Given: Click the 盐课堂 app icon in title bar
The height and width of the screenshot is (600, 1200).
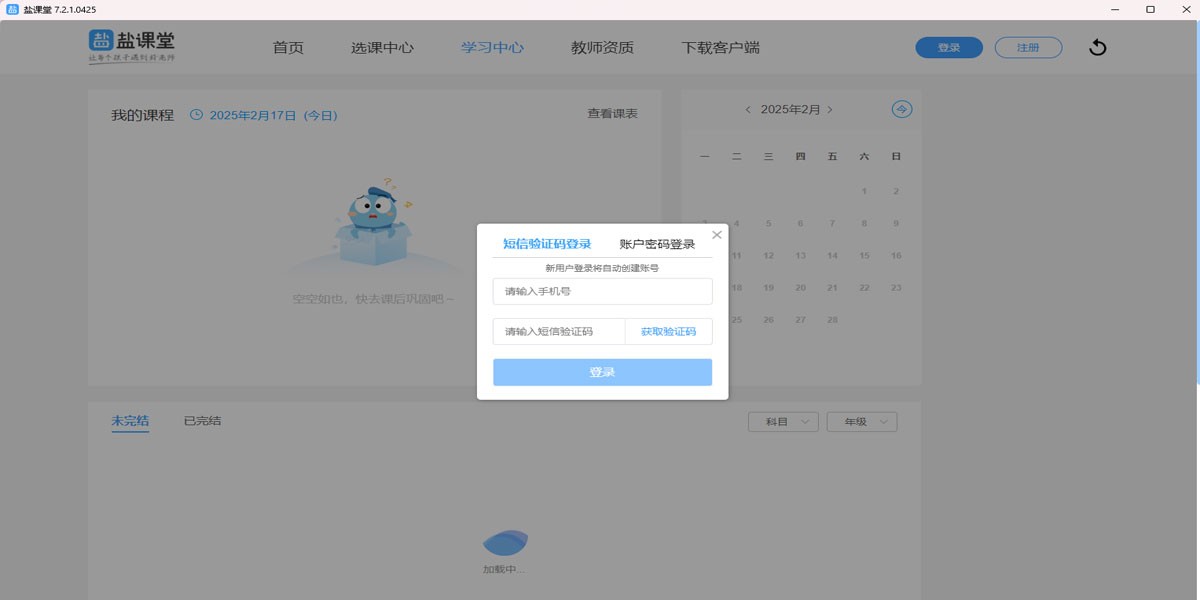Looking at the screenshot, I should (12, 9).
